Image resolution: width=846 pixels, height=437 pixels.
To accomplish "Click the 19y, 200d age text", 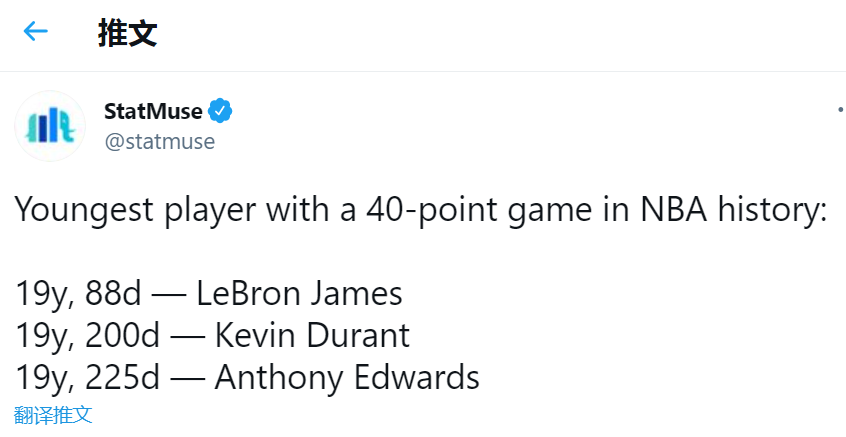I will (89, 335).
